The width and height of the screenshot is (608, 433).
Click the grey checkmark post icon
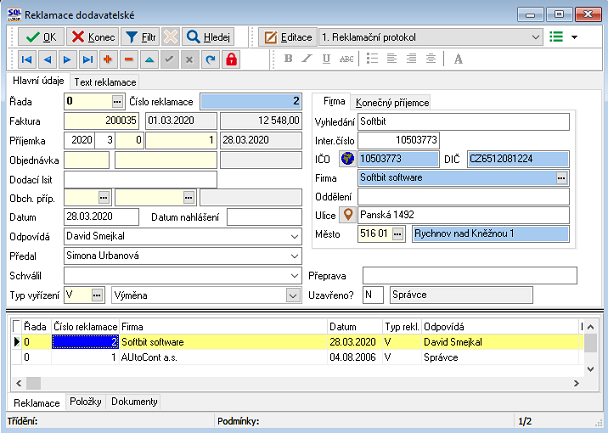pyautogui.click(x=169, y=60)
